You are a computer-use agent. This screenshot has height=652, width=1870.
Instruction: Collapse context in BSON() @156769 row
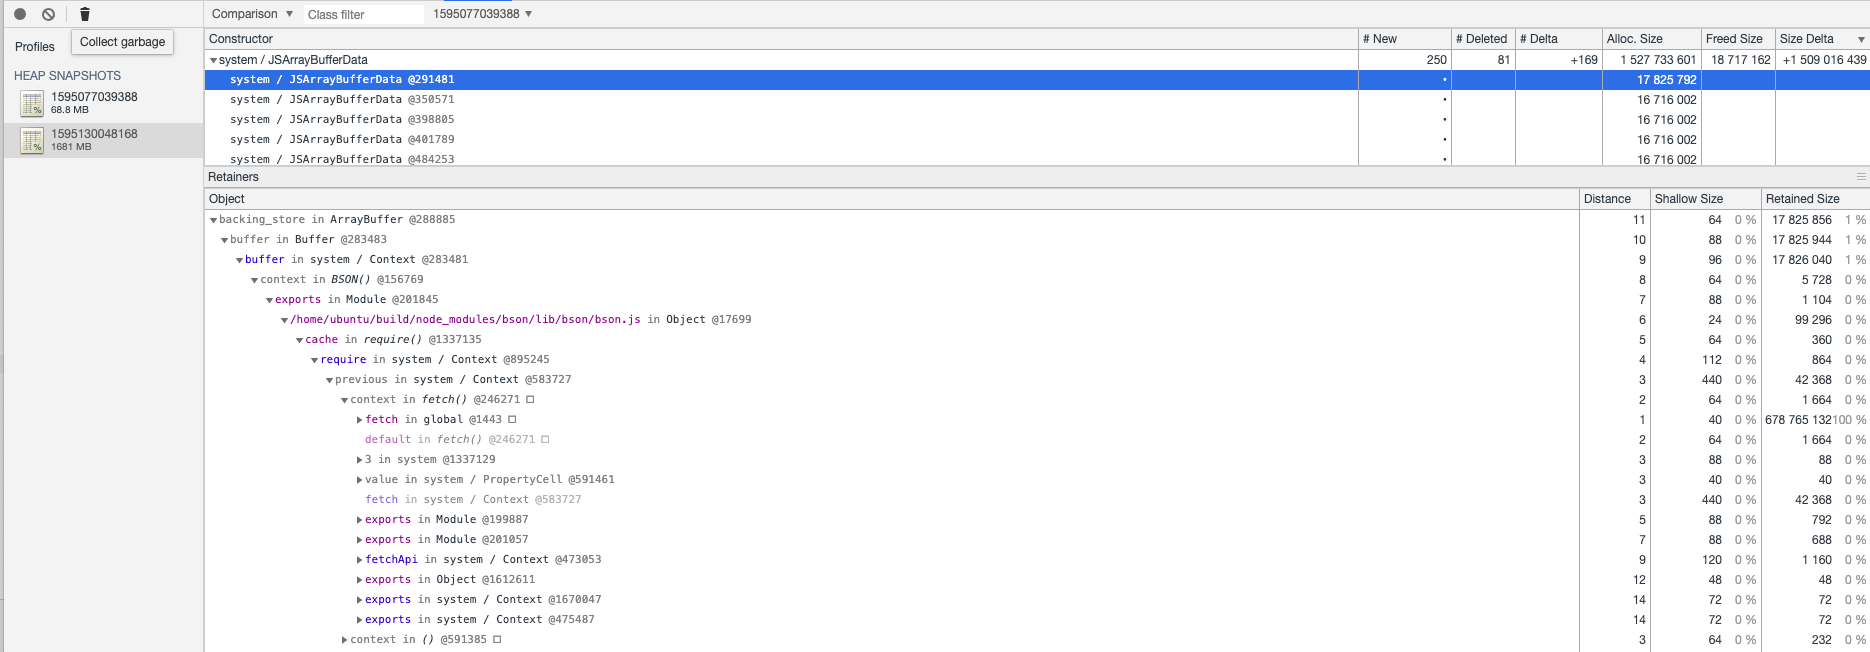coord(254,280)
